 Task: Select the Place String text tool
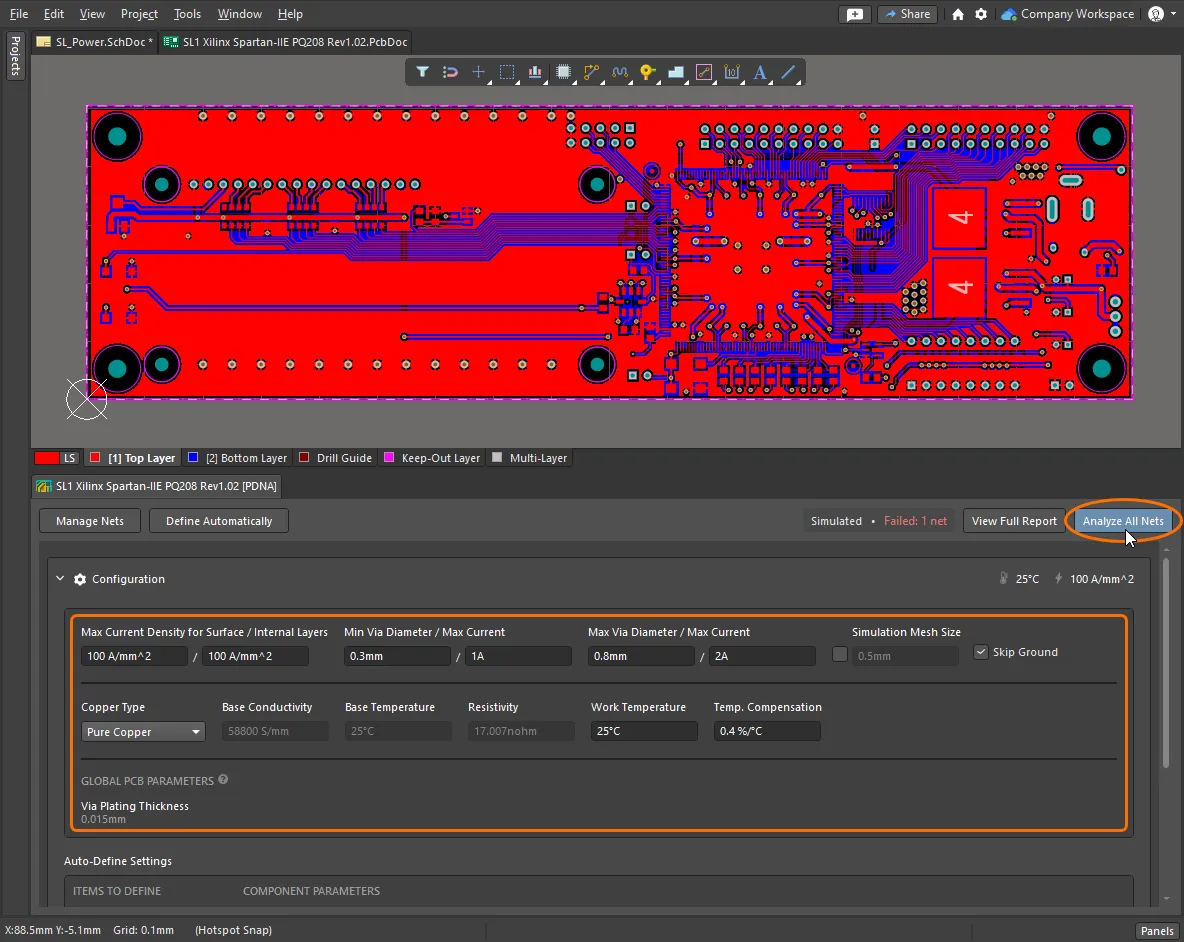click(x=760, y=72)
